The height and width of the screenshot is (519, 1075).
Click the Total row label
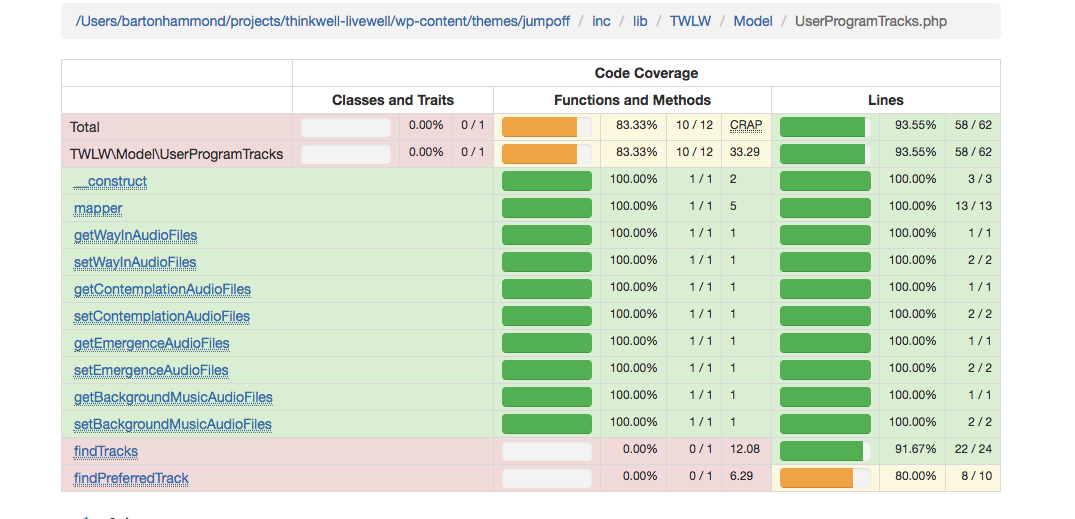coord(84,127)
